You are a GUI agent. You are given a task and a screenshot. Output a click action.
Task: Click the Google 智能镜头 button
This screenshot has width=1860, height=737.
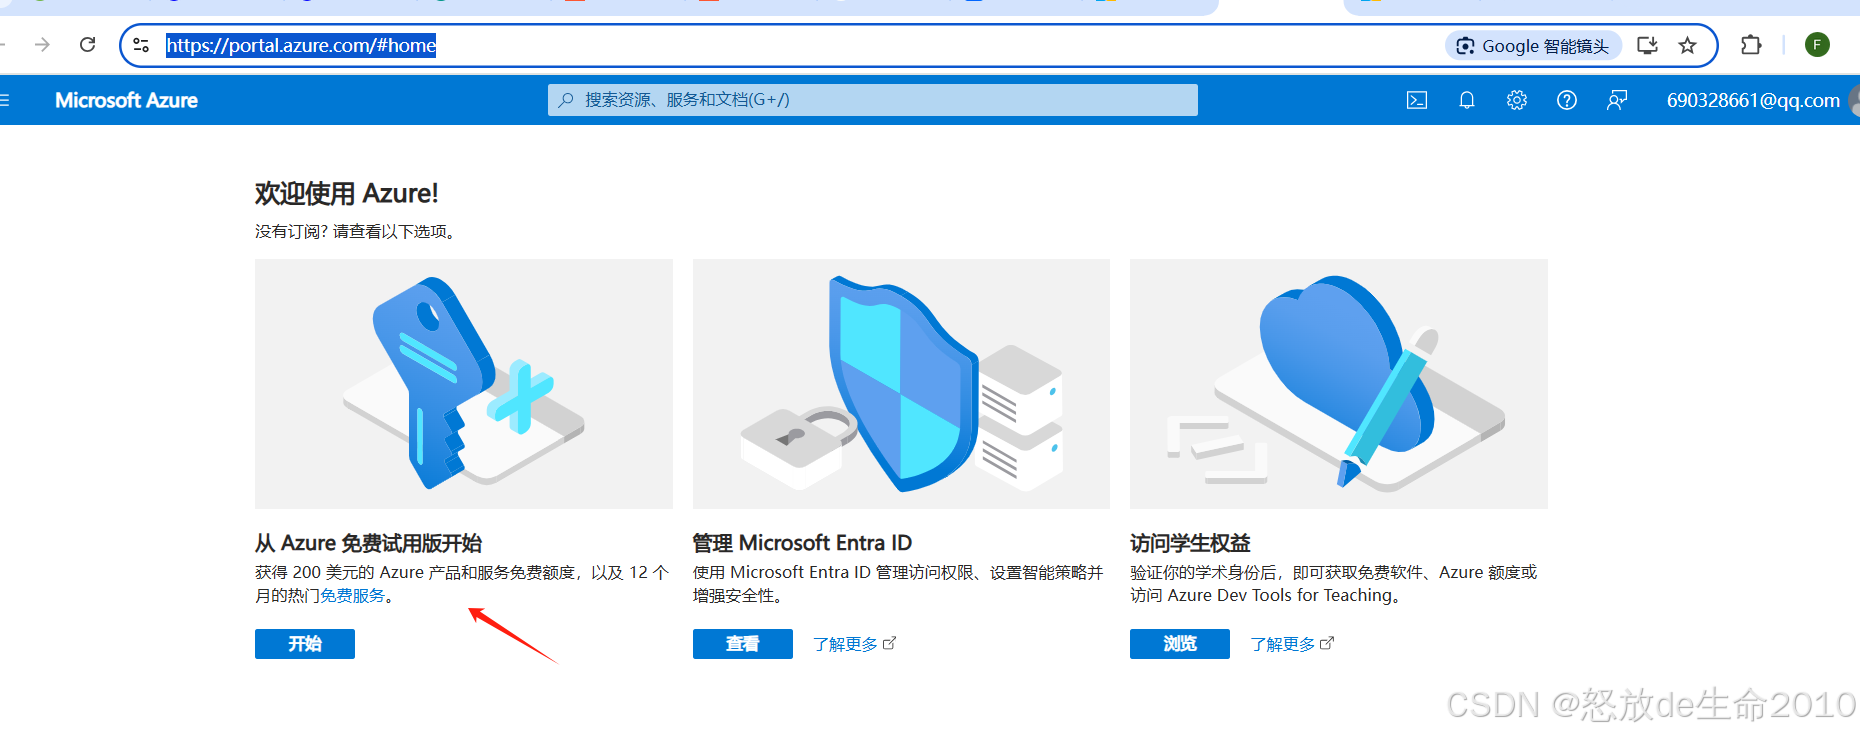point(1533,46)
